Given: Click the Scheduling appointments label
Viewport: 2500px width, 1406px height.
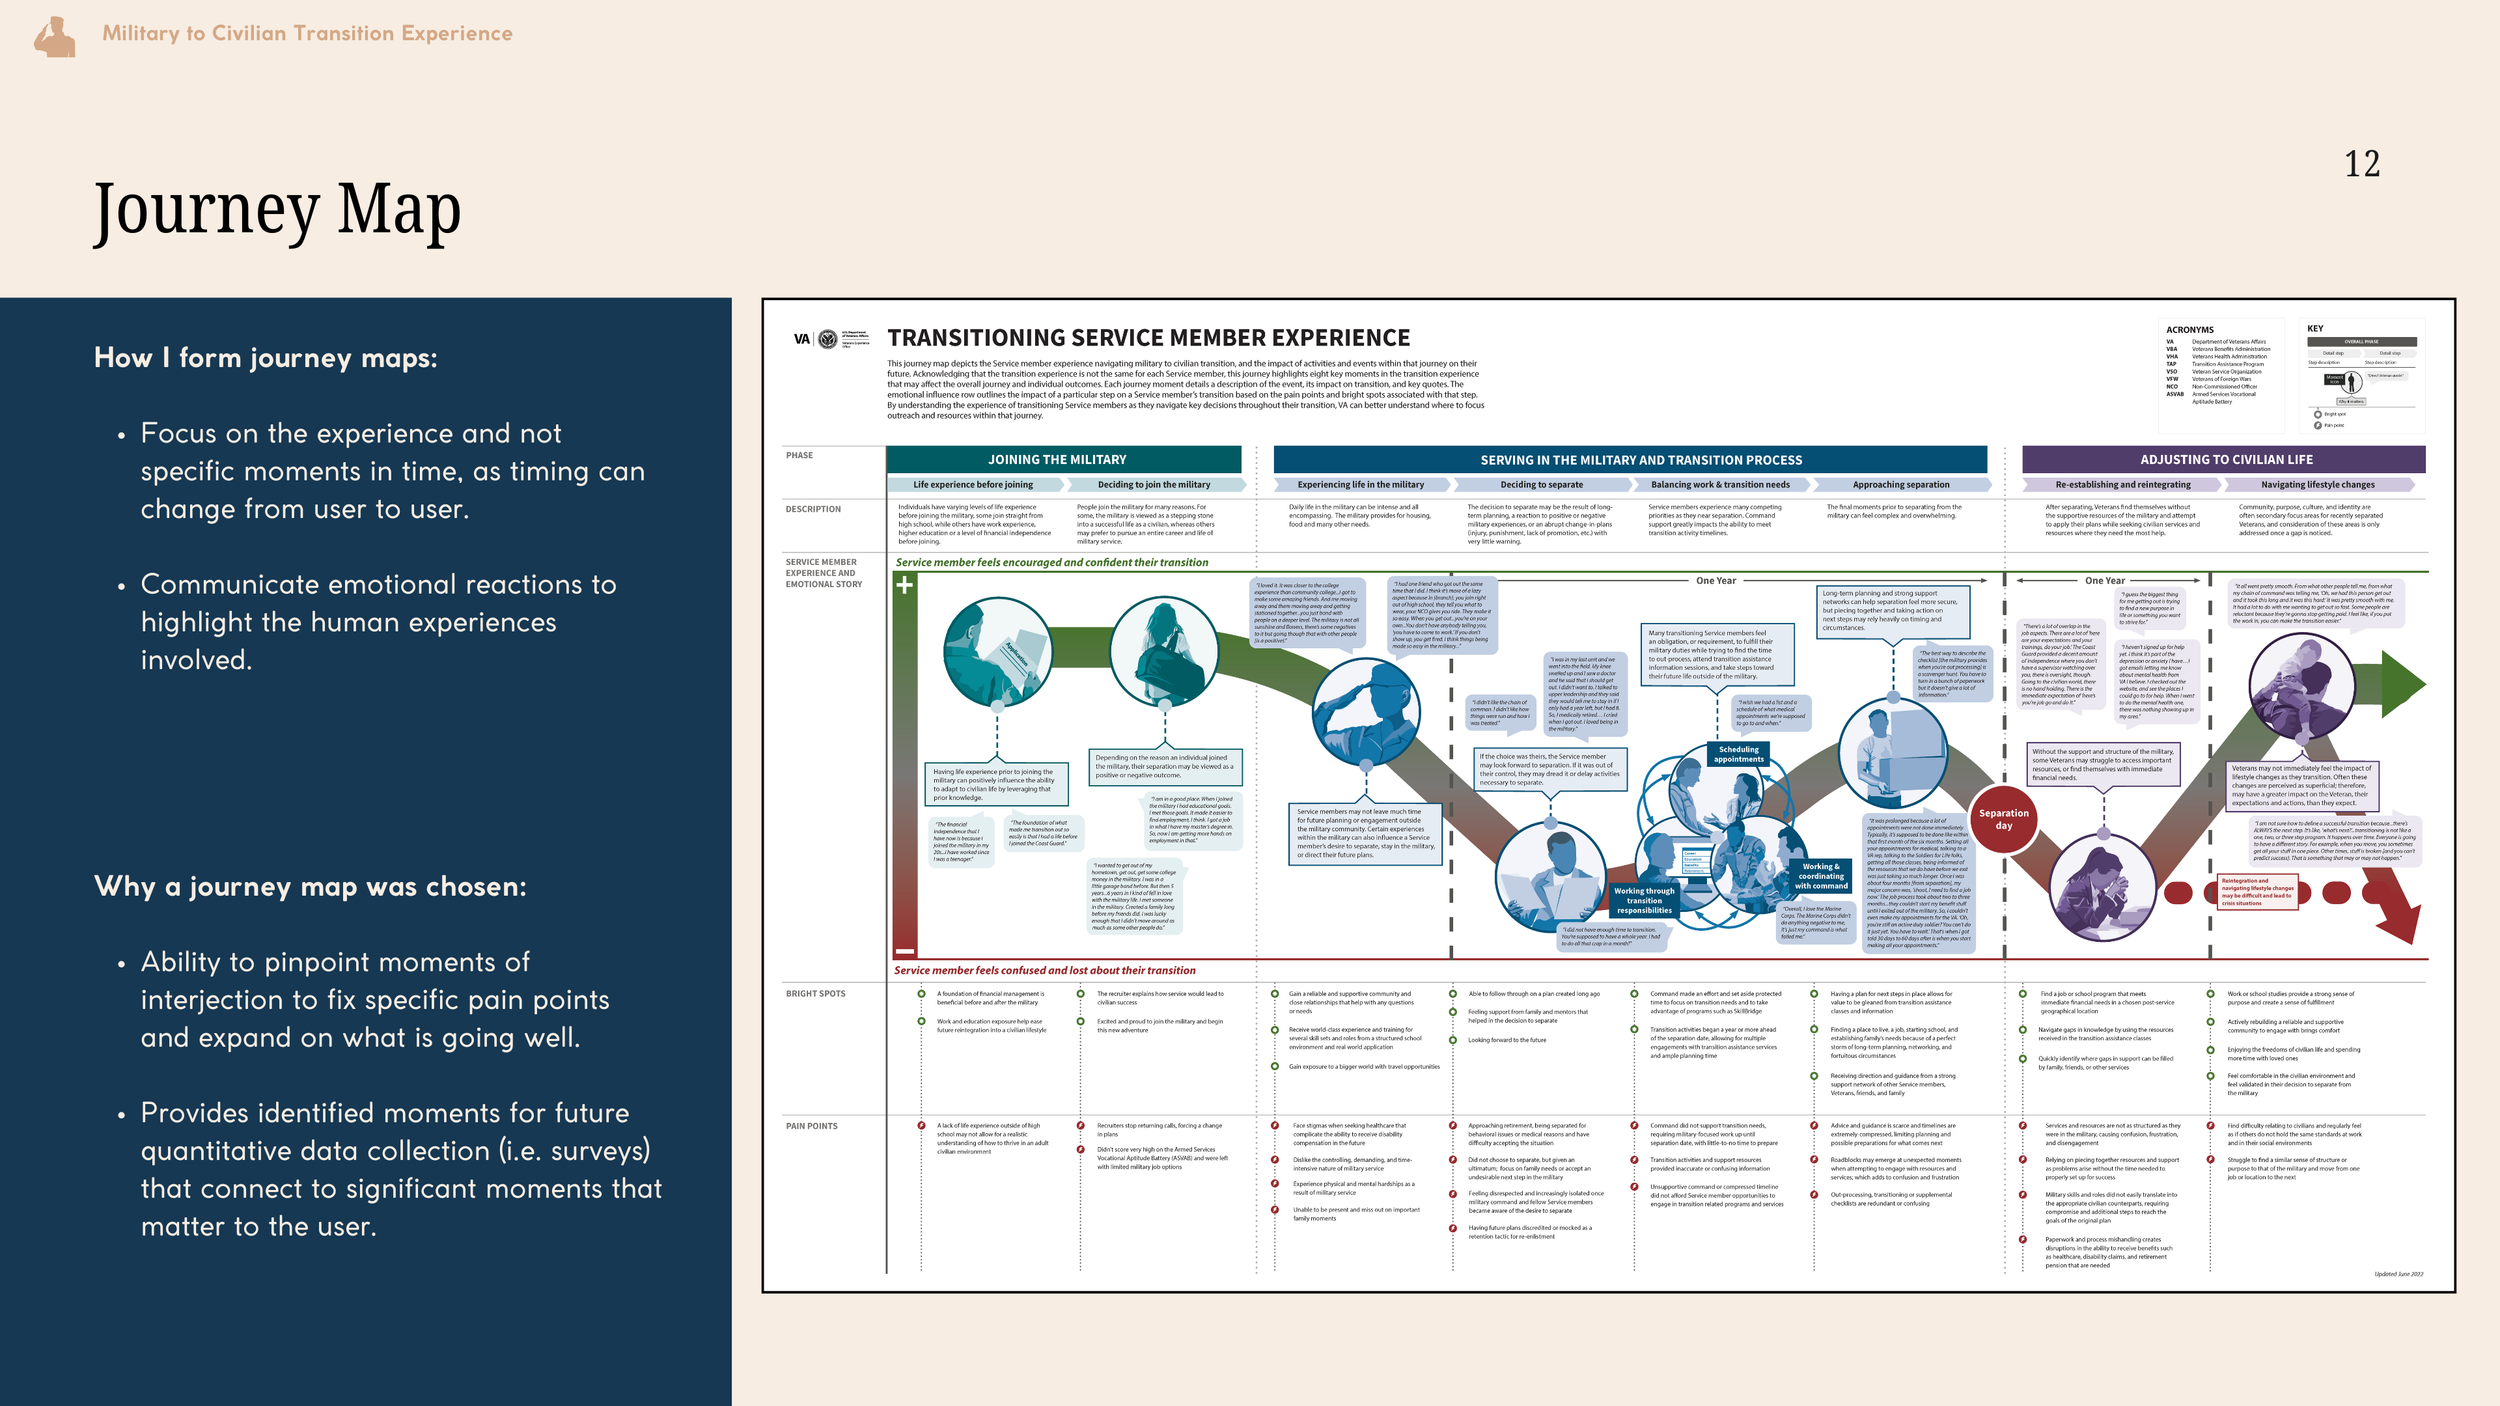Looking at the screenshot, I should pyautogui.click(x=1738, y=755).
